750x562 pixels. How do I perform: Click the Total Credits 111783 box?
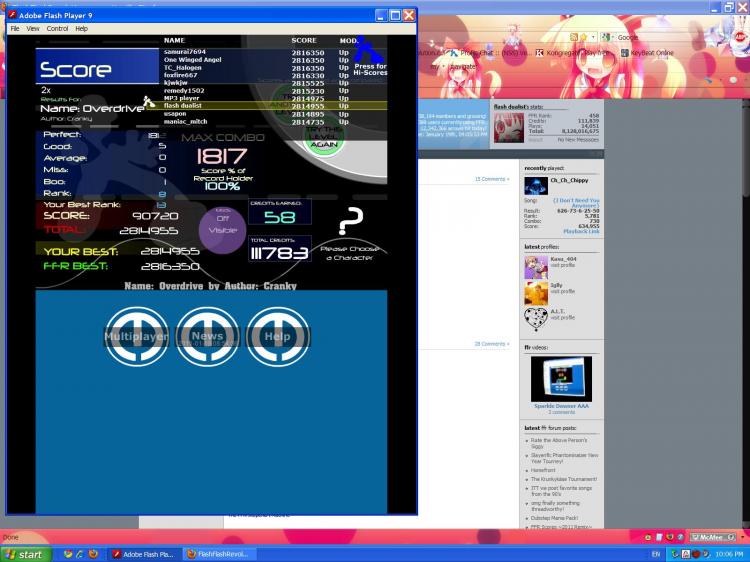(280, 249)
